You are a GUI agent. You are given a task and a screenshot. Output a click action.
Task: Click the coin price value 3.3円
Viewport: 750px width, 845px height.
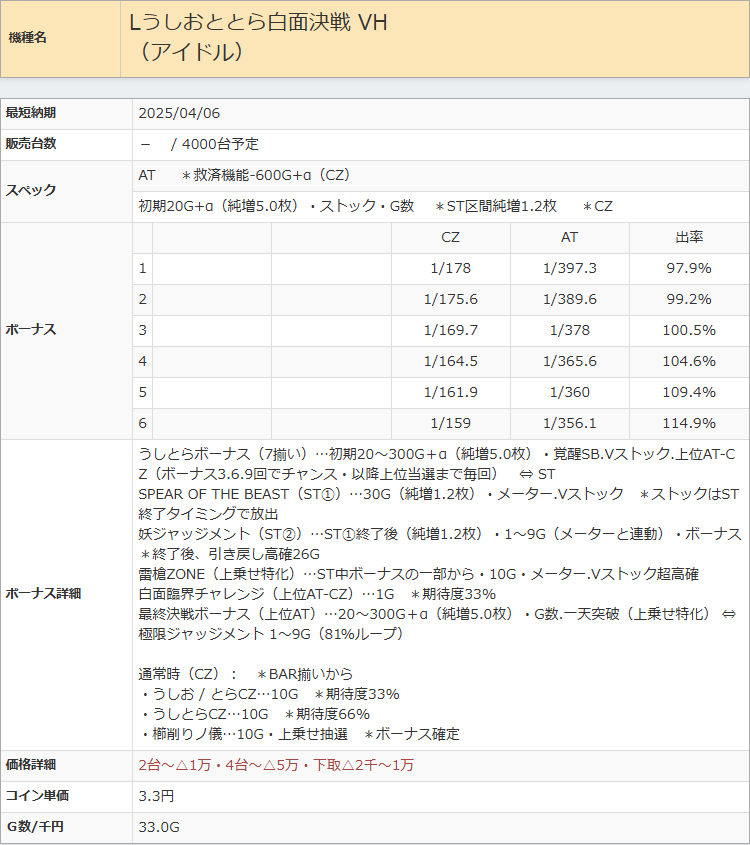[156, 796]
